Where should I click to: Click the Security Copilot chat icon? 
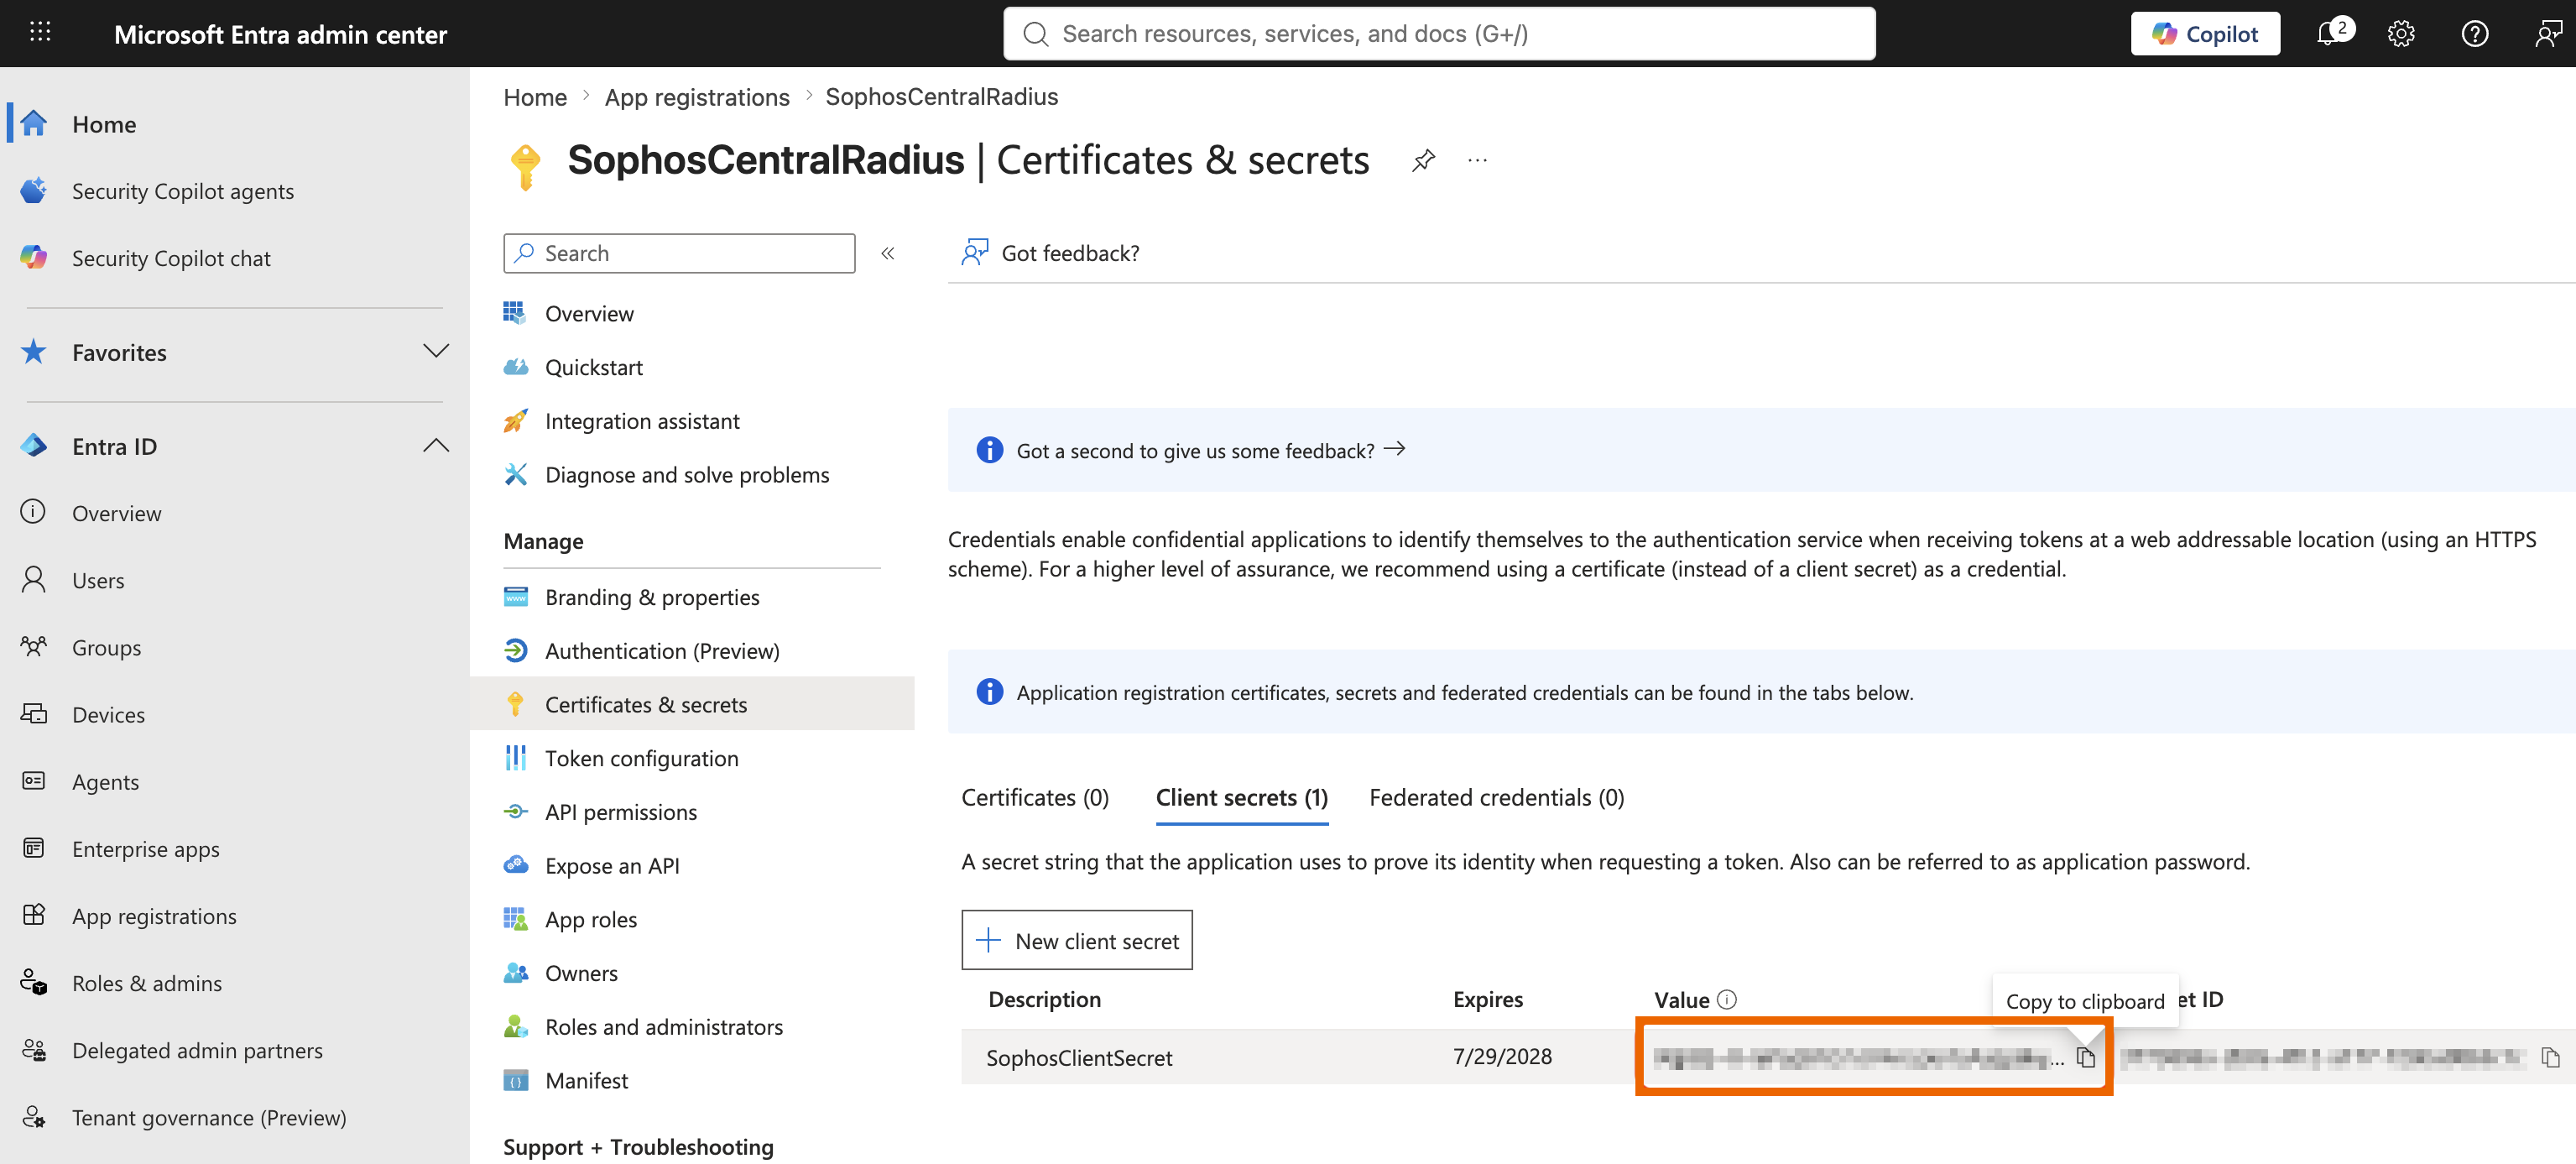tap(33, 257)
